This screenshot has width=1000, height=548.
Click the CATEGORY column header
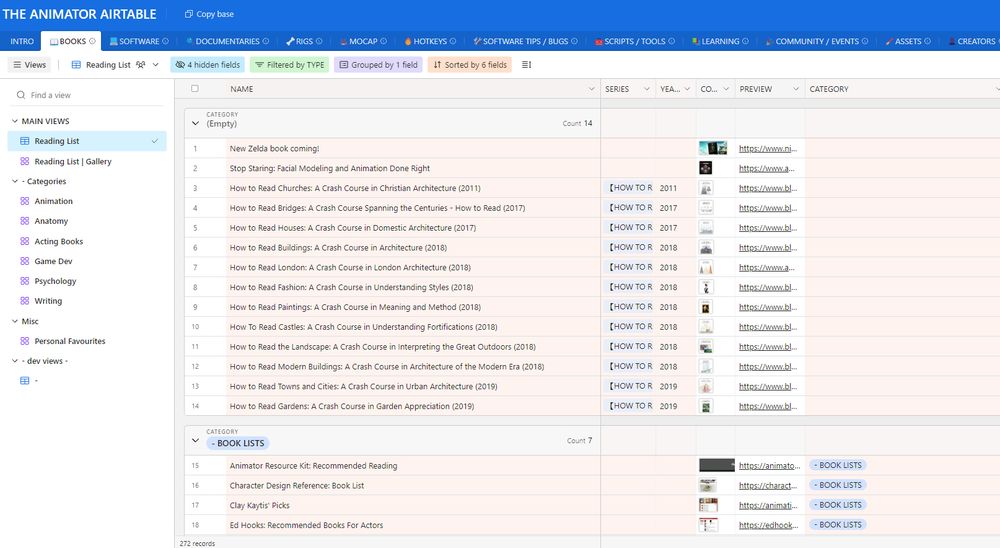(902, 89)
